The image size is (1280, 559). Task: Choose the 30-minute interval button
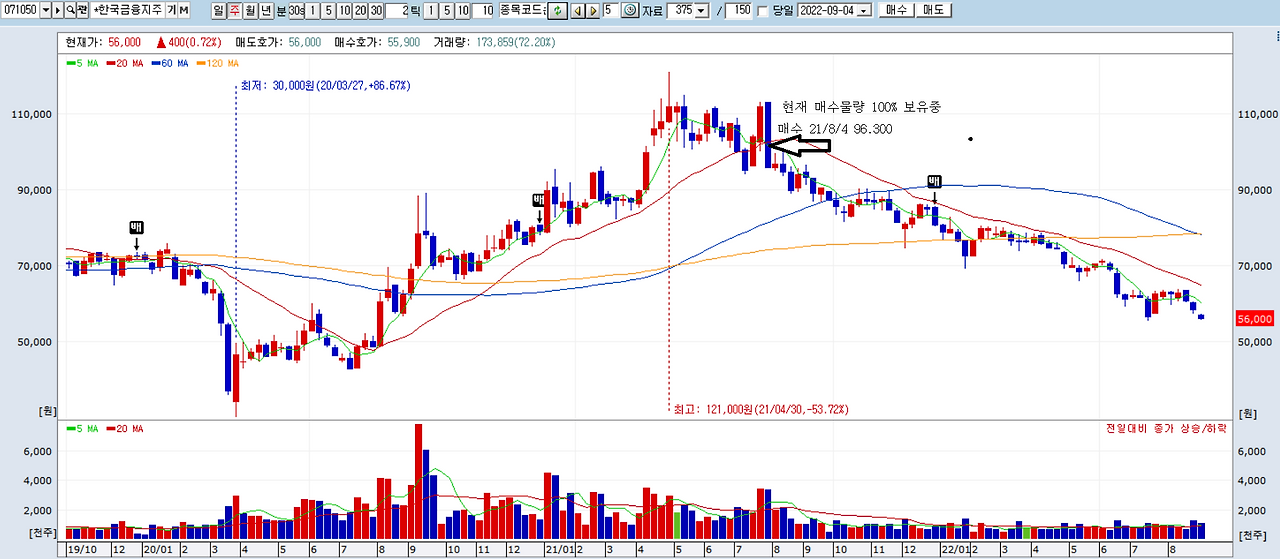(377, 10)
